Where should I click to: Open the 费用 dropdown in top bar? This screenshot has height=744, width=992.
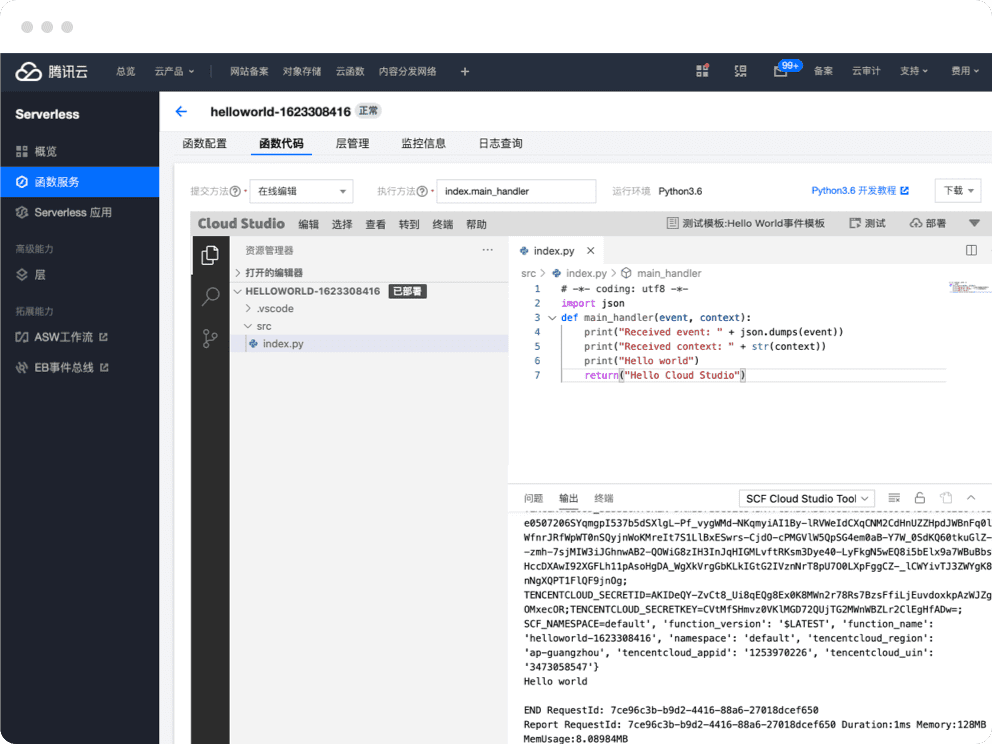(x=965, y=71)
